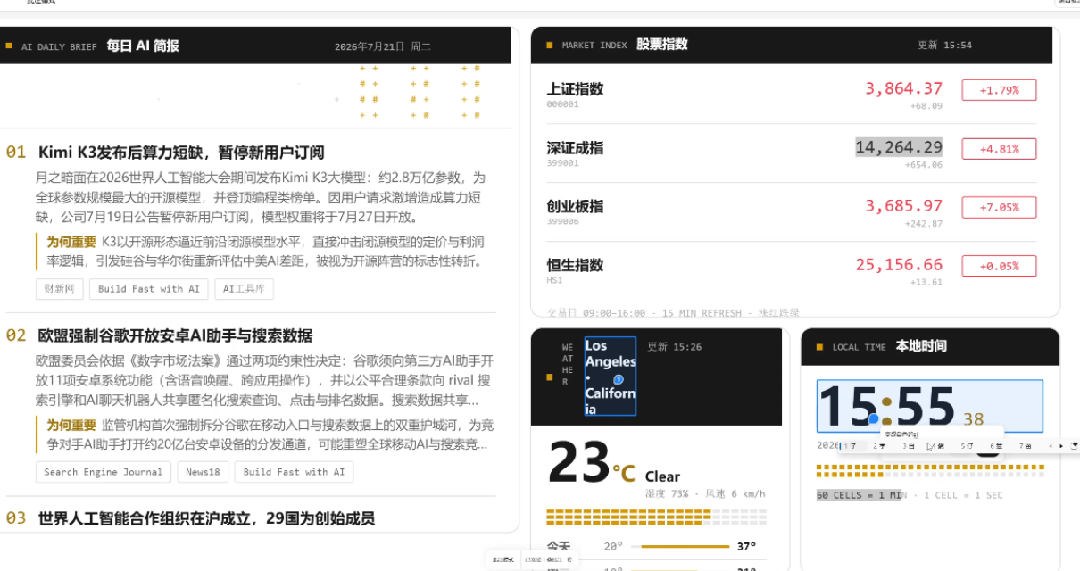1080x571 pixels.
Task: Click the 60 CELLS = 1 MIN caption
Action: [x=861, y=495]
